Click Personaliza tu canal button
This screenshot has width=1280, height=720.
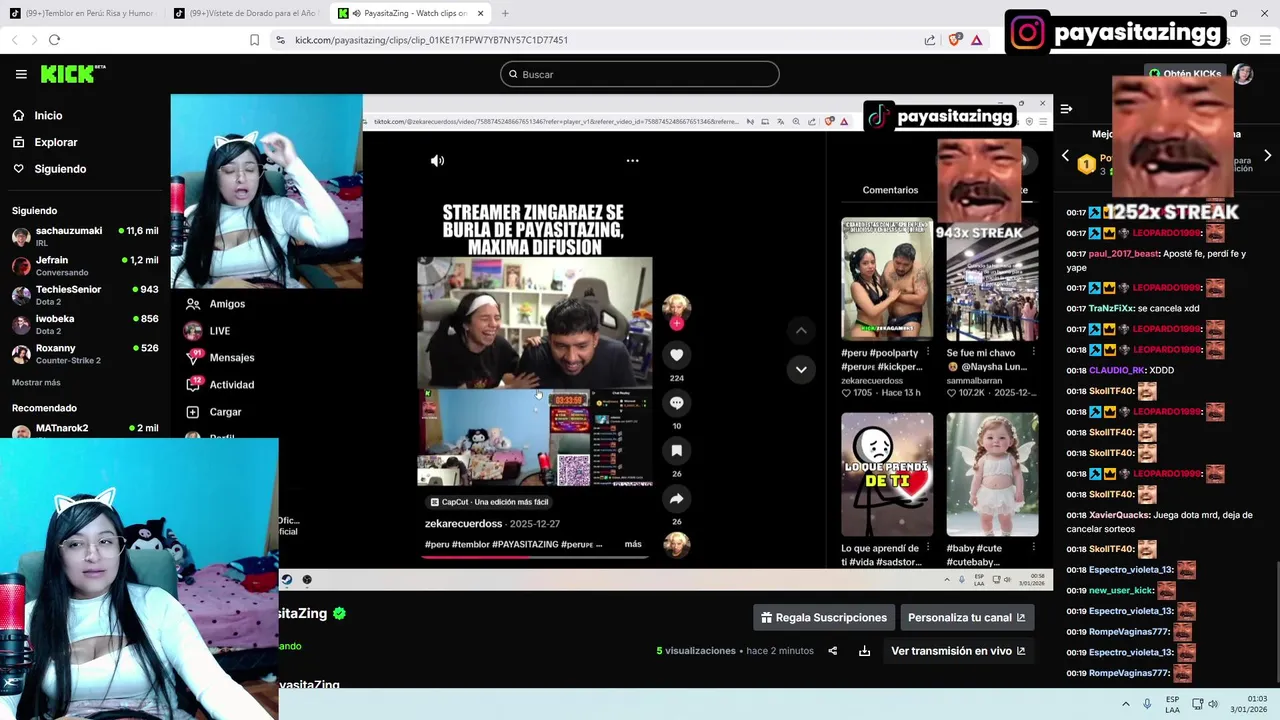(967, 618)
